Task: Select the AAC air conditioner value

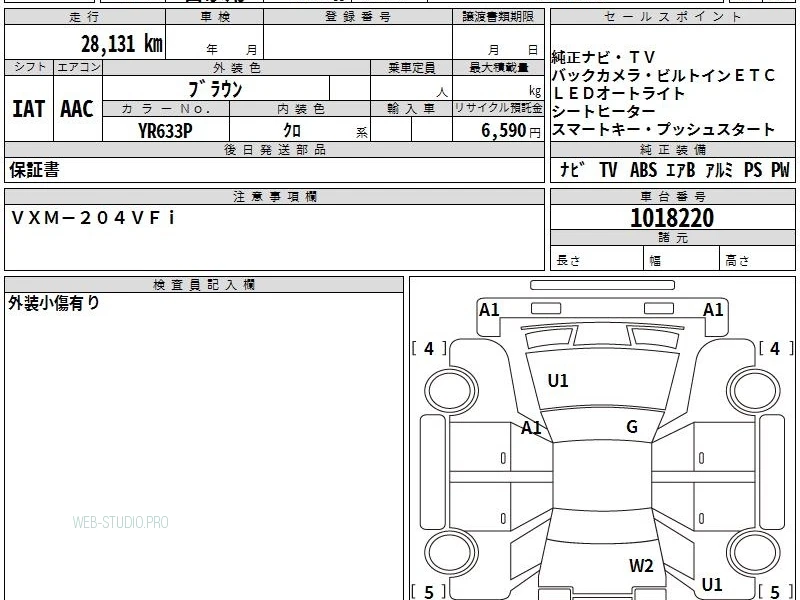Action: click(x=77, y=109)
